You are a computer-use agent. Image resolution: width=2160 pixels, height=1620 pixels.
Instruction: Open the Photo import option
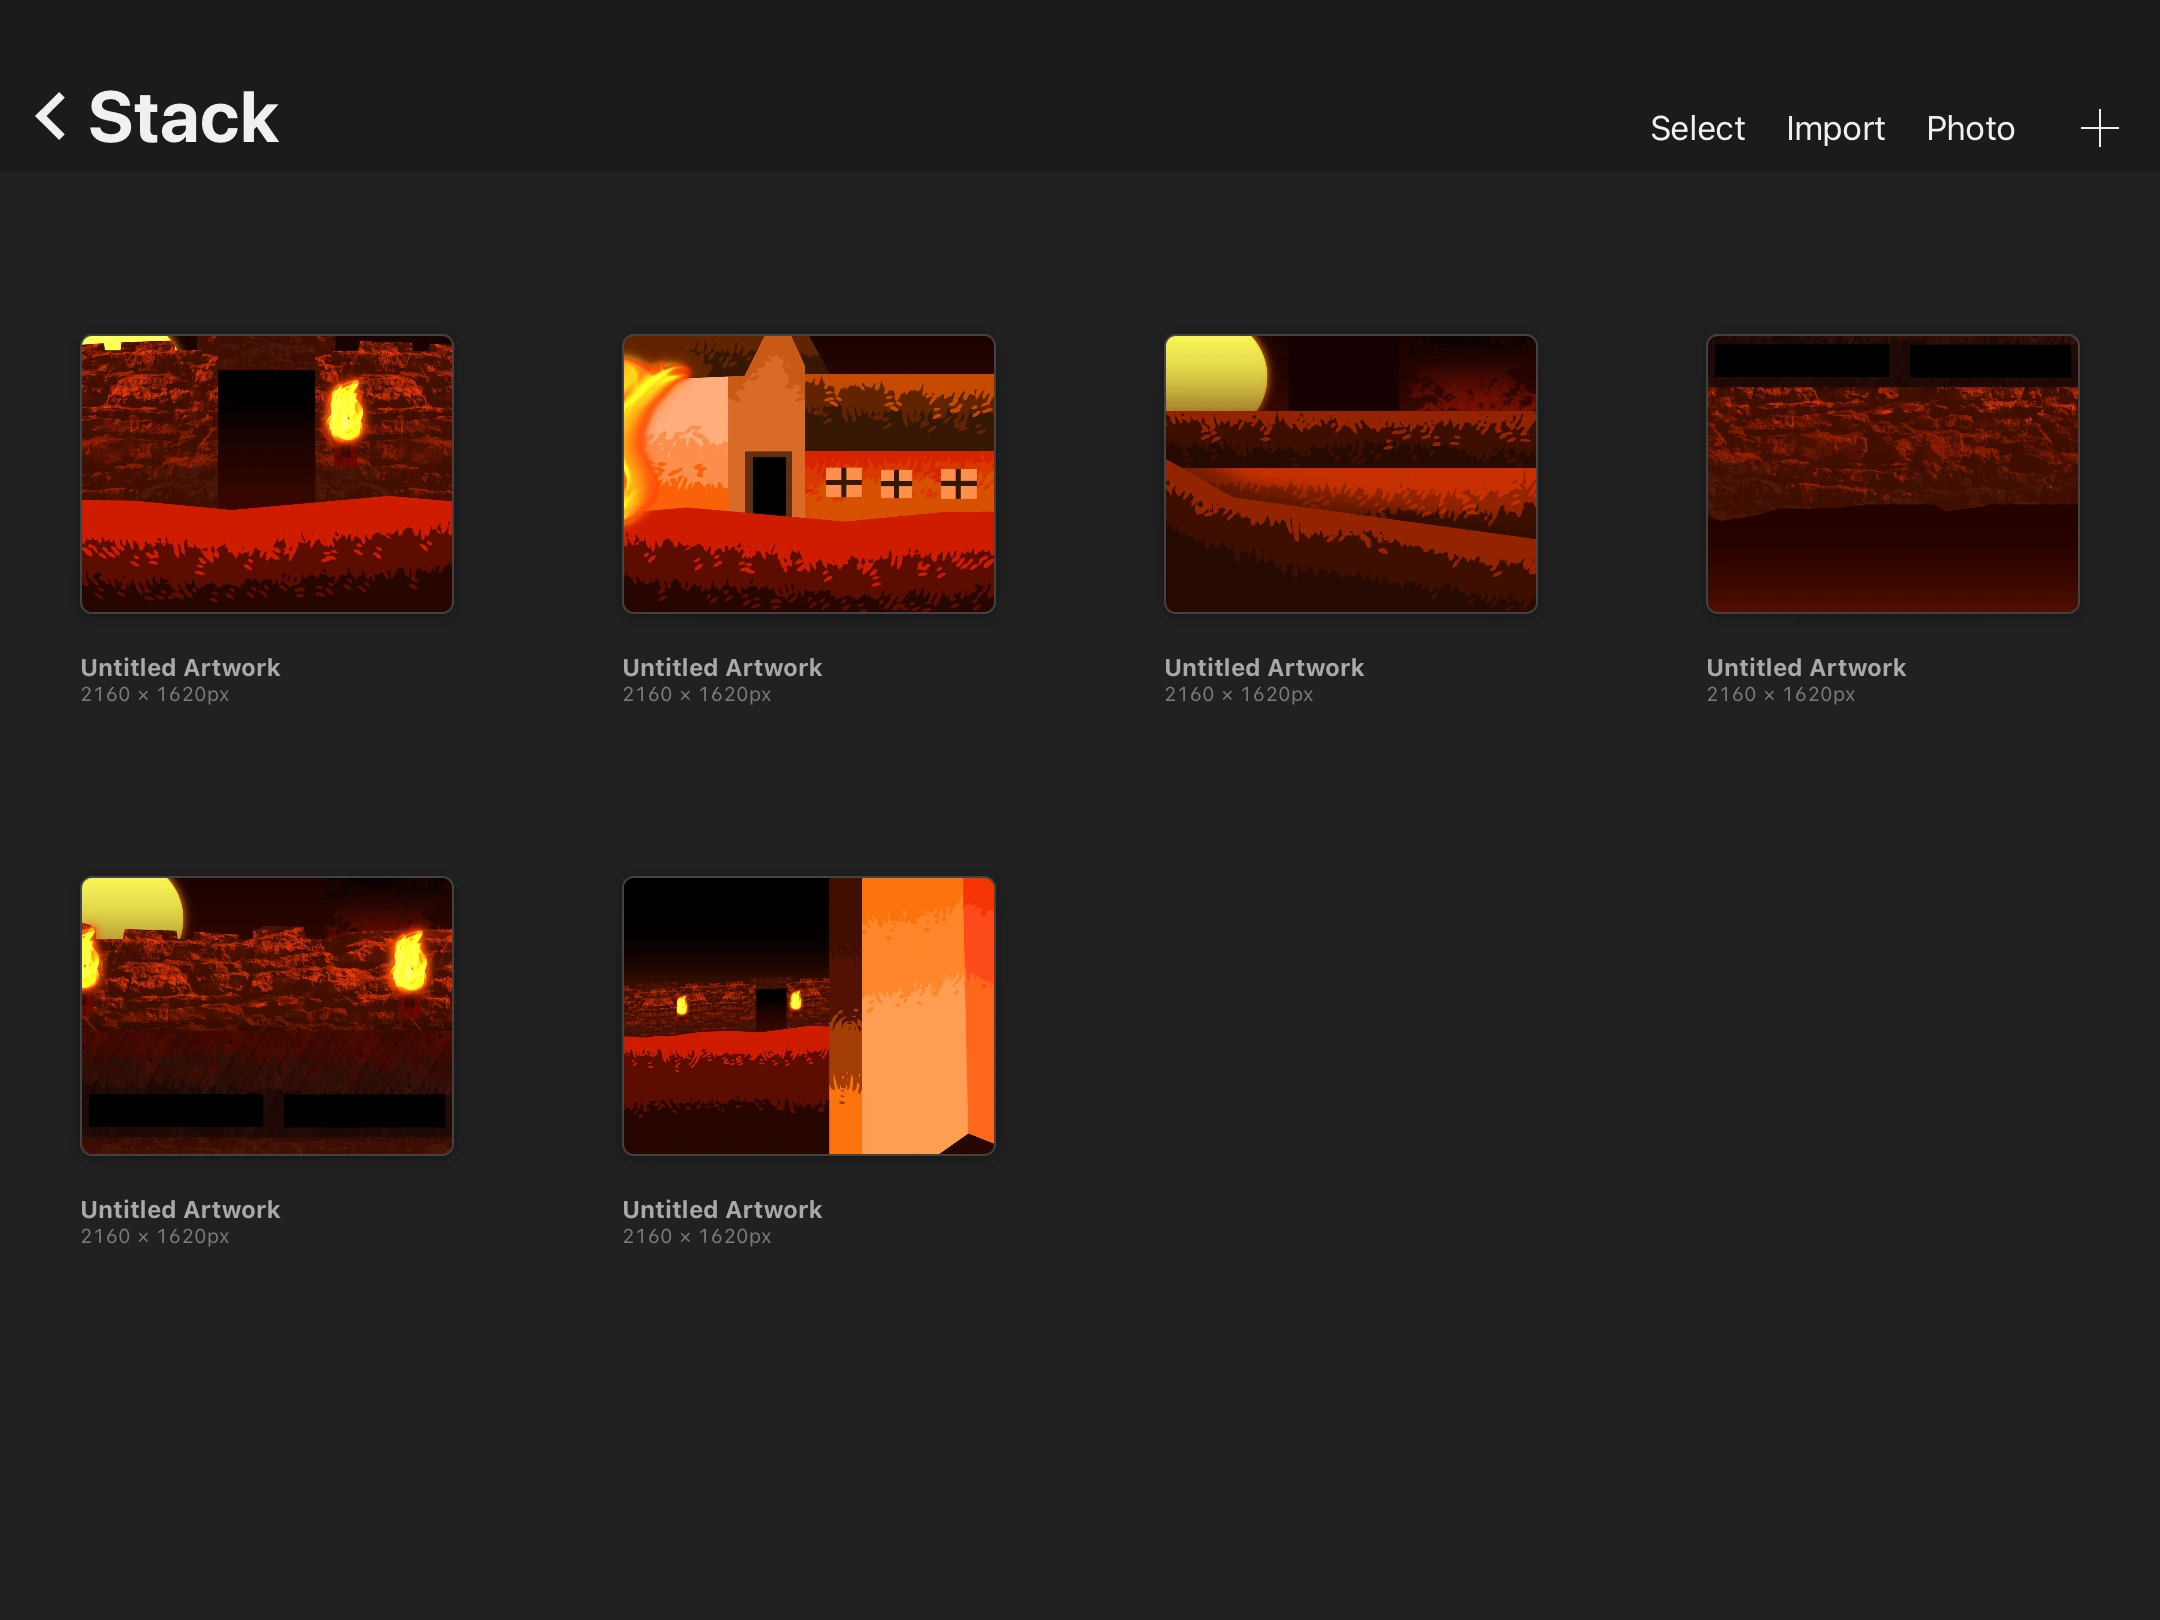tap(1970, 128)
